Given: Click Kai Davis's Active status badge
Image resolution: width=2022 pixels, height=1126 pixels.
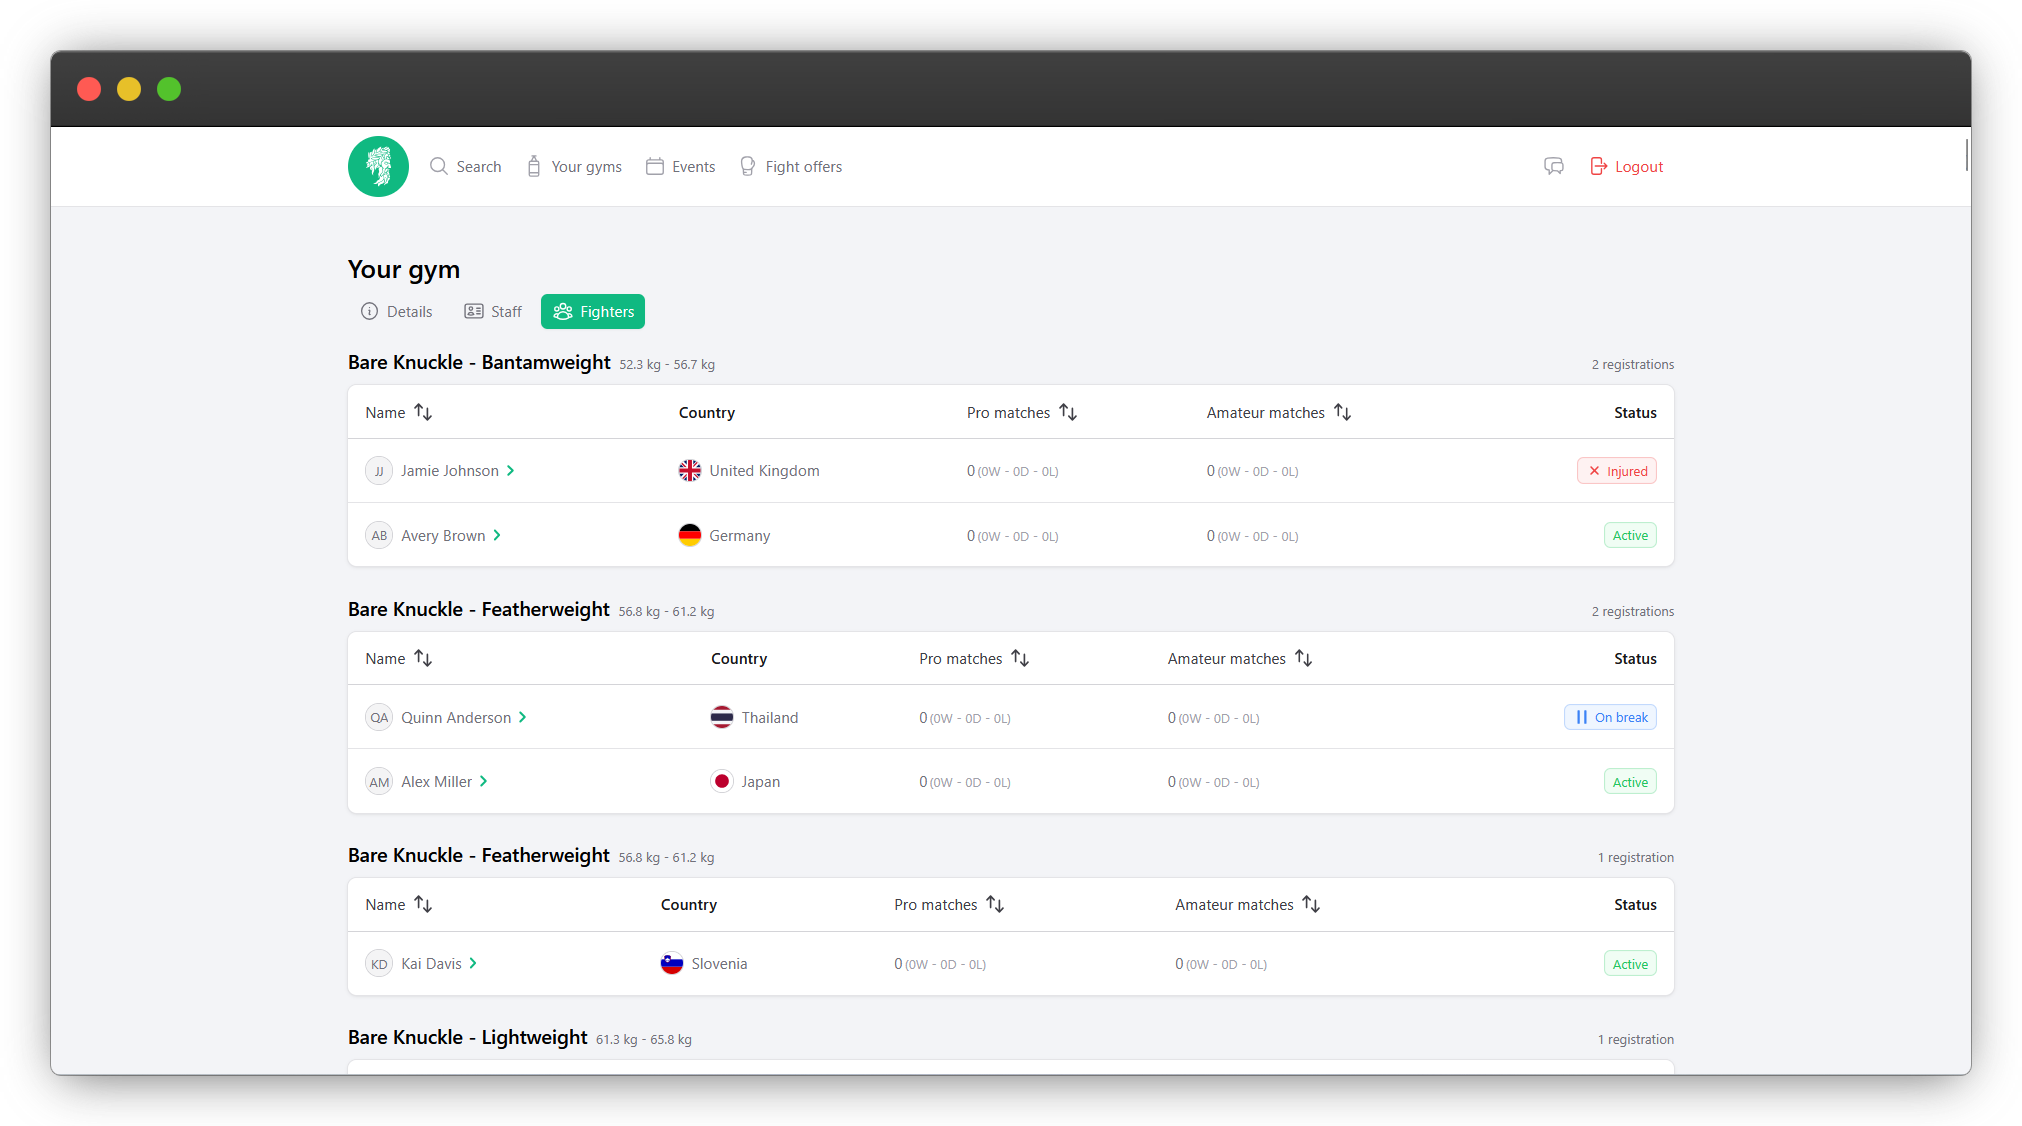Looking at the screenshot, I should coord(1630,964).
